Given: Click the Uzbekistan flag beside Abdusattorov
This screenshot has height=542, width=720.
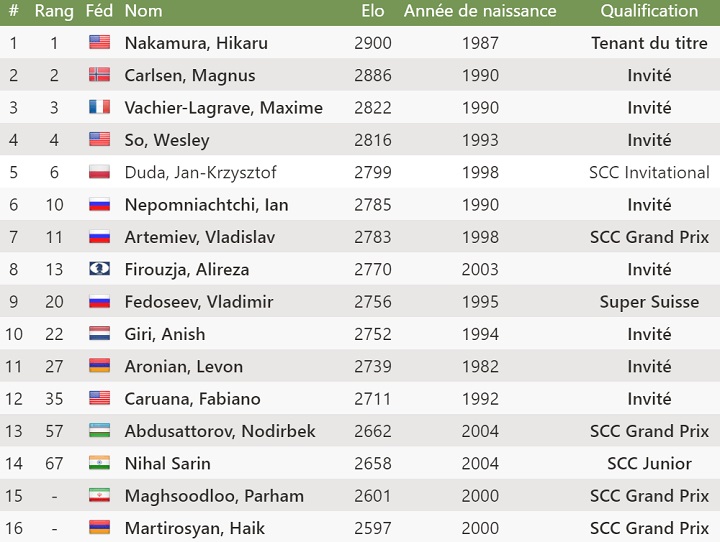Looking at the screenshot, I should tap(100, 430).
